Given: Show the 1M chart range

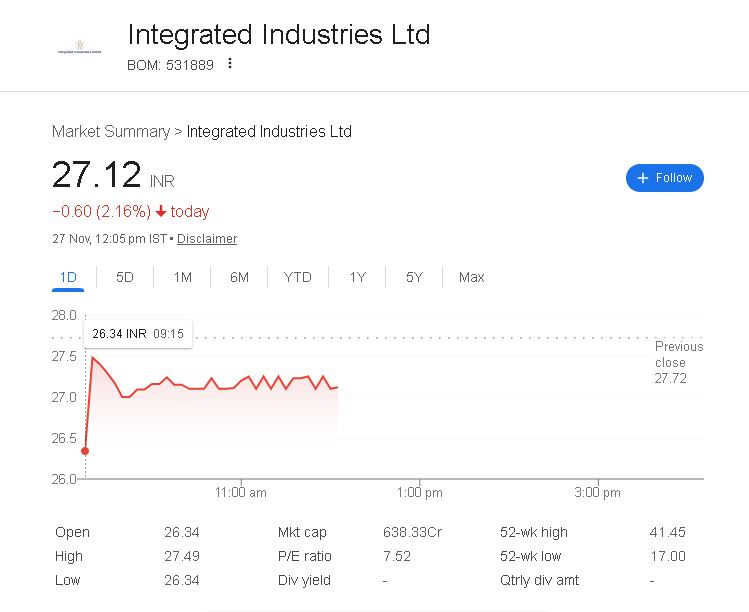Looking at the screenshot, I should (182, 277).
